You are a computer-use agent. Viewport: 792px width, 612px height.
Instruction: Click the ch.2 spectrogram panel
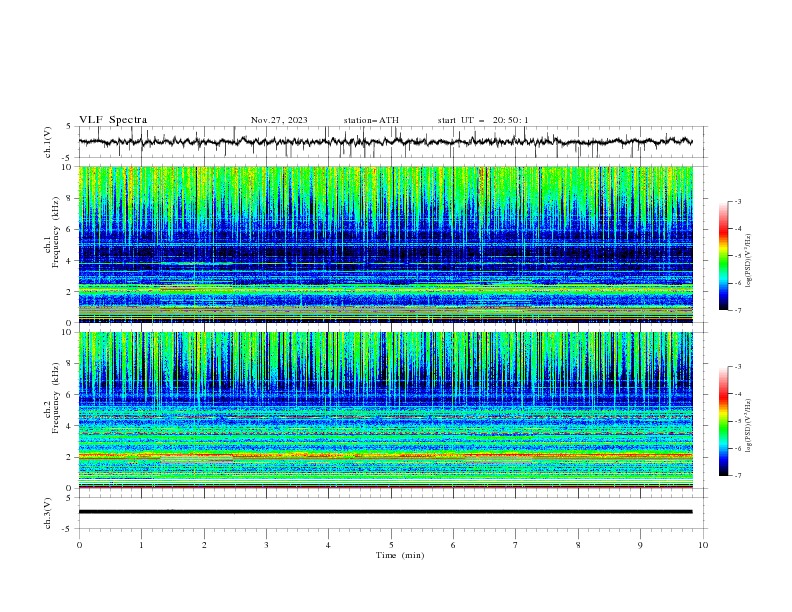pos(386,410)
